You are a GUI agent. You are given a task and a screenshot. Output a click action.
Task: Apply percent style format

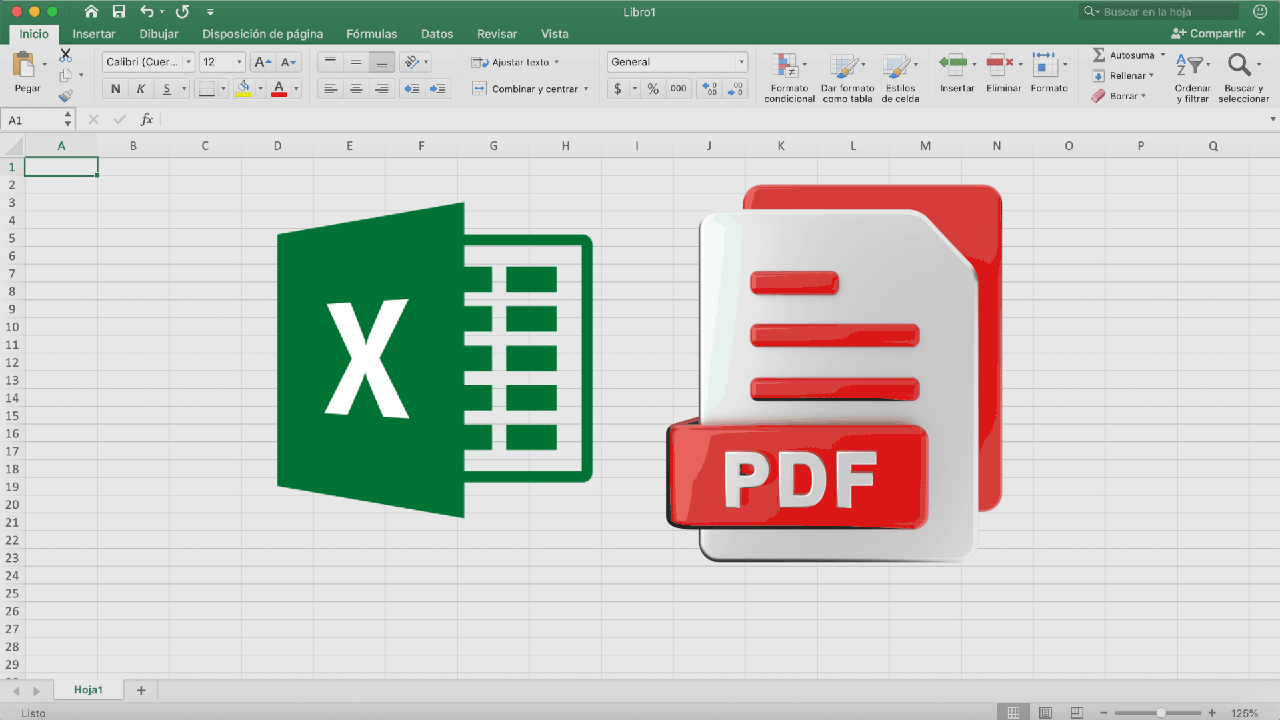click(x=653, y=89)
